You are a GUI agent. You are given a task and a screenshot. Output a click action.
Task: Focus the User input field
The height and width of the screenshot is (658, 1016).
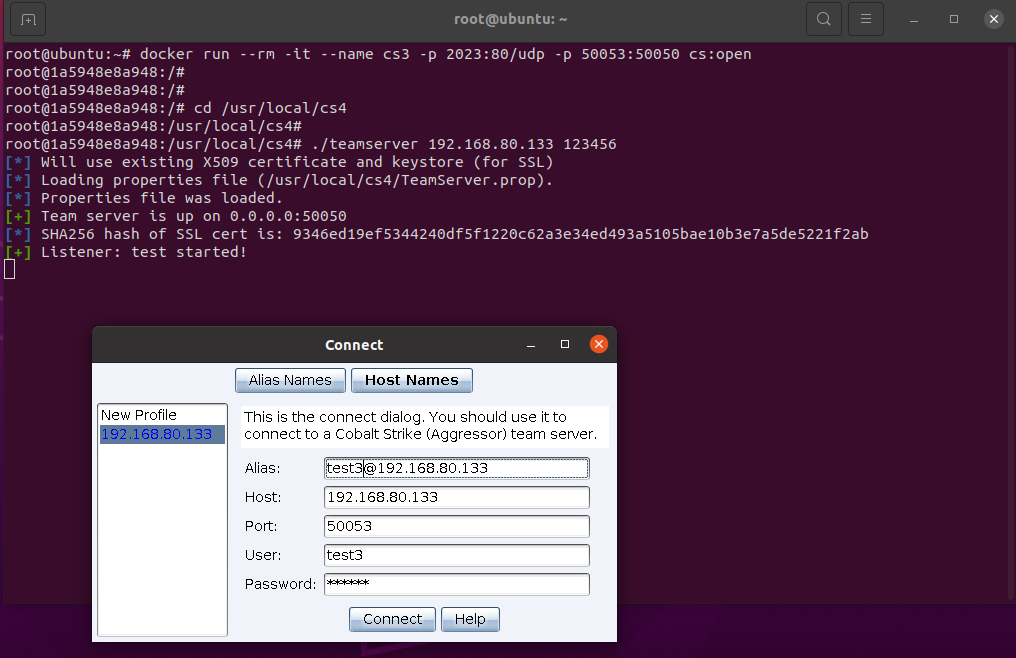click(x=457, y=556)
